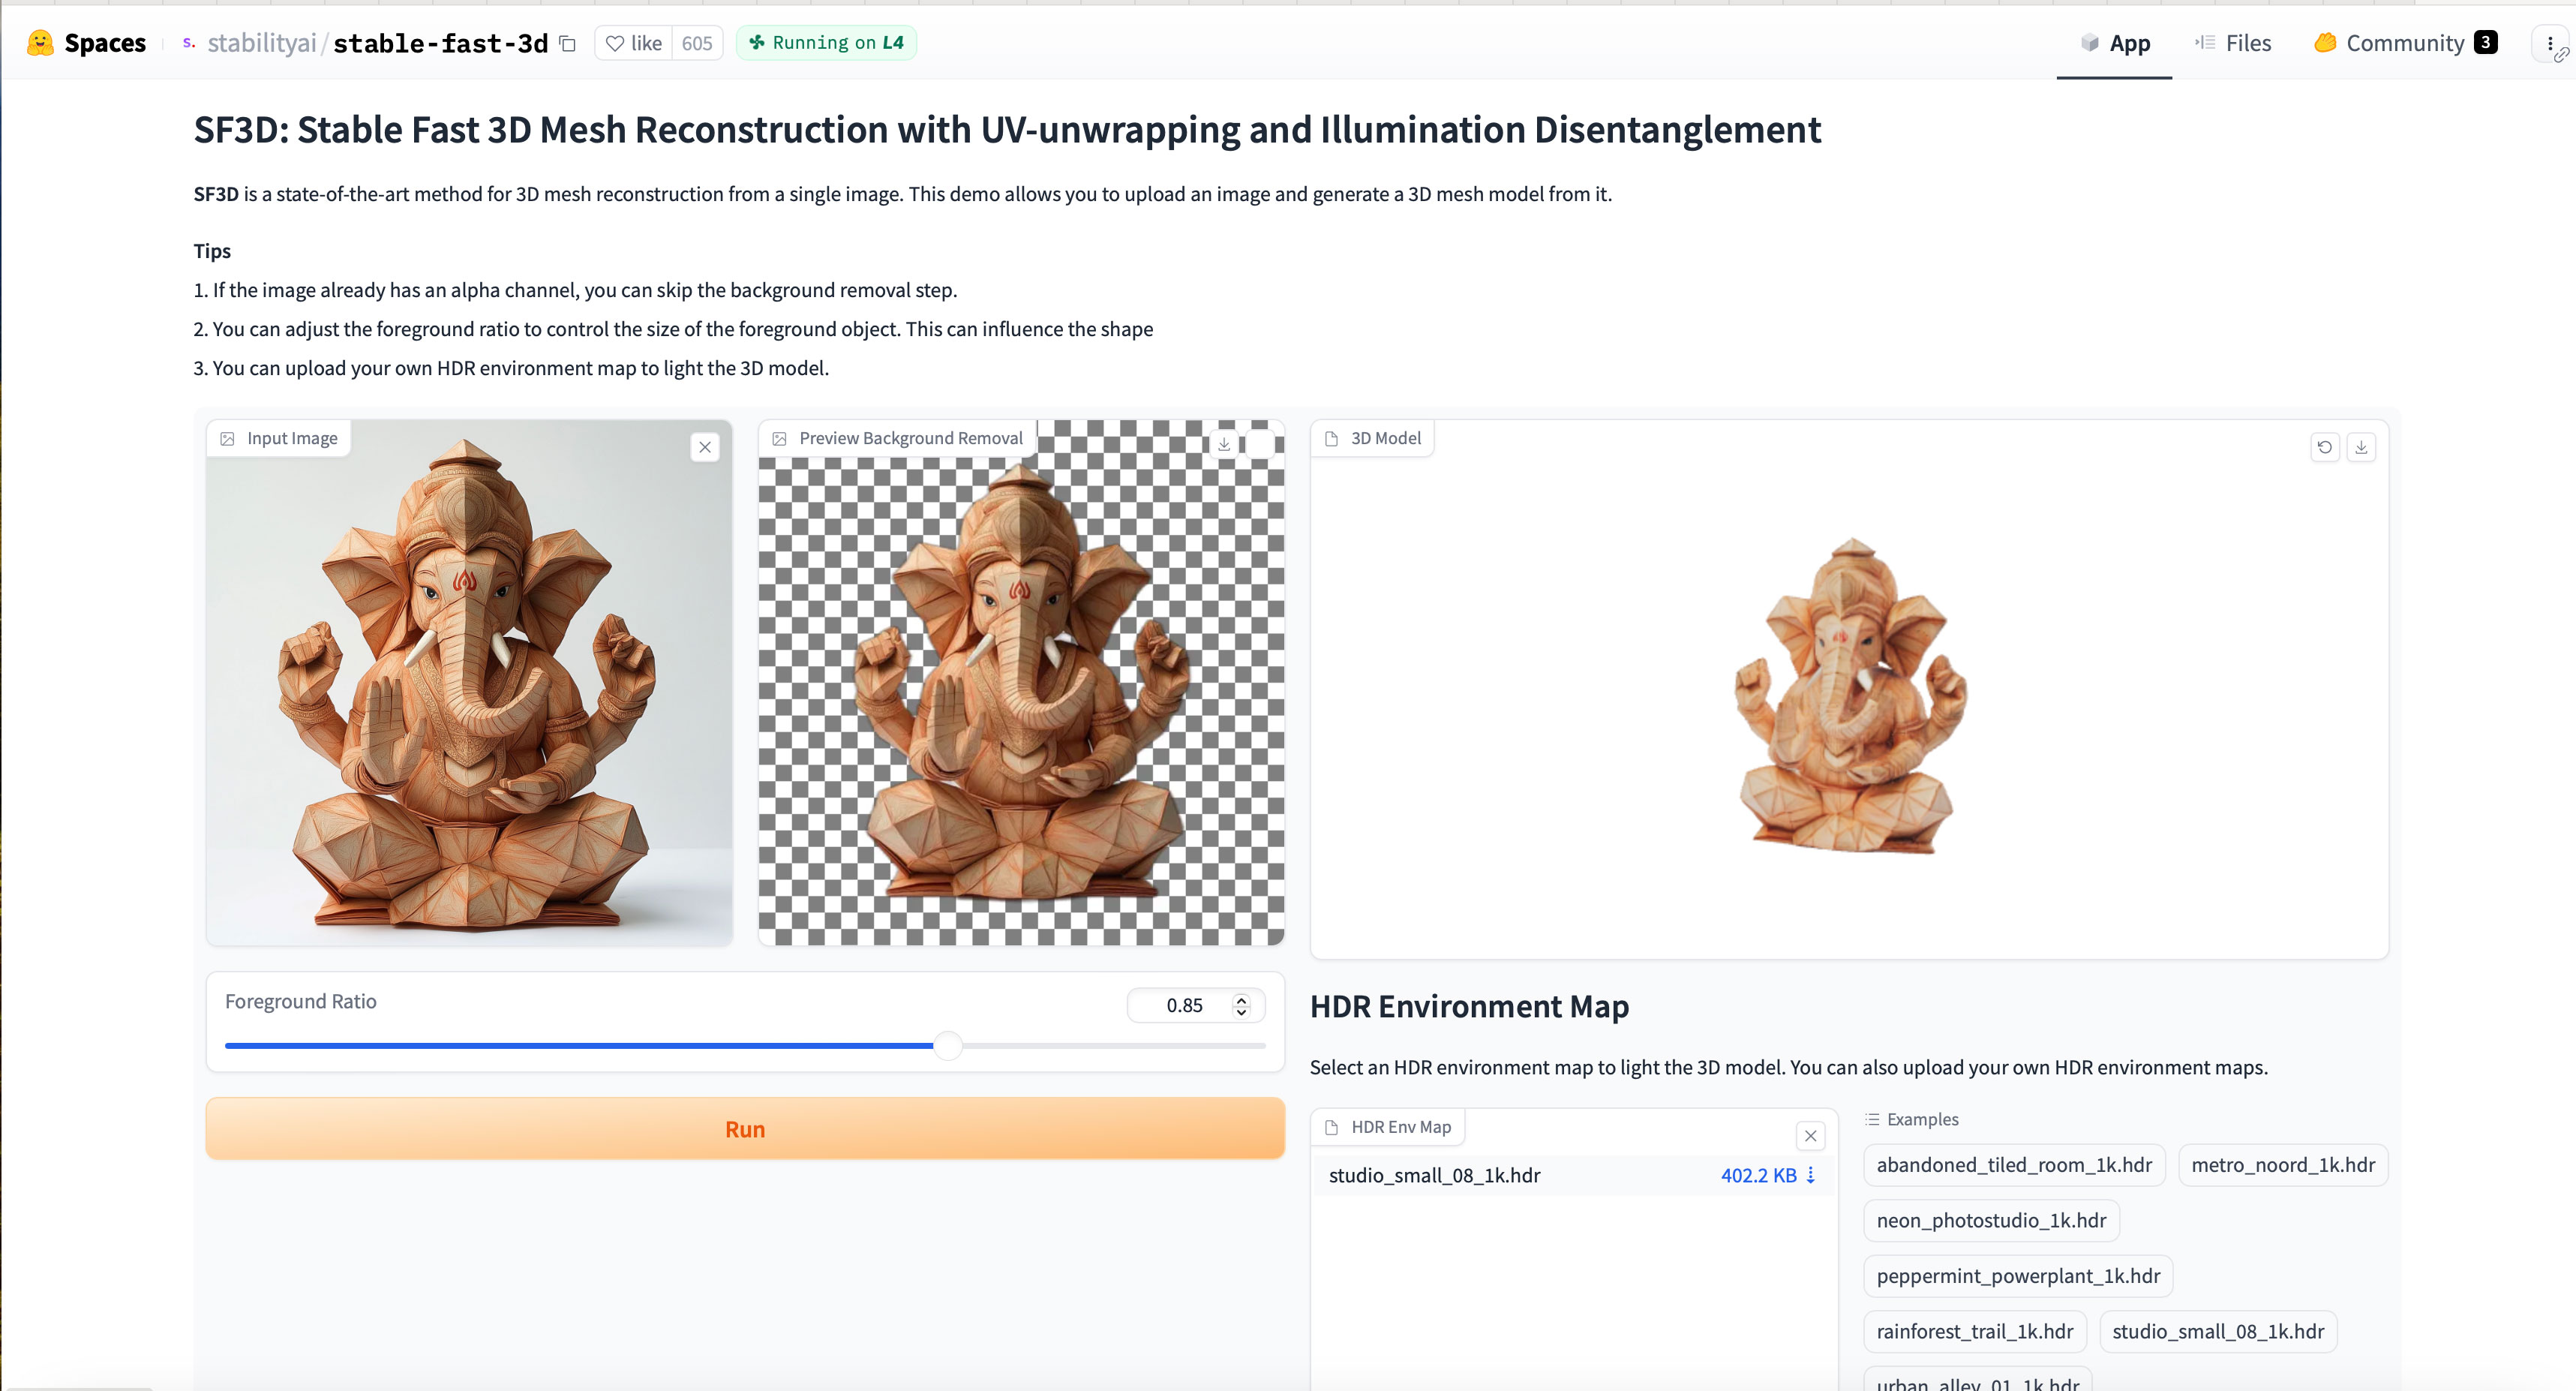Click the blank button beside preview download
This screenshot has height=1391, width=2576.
pos(1260,444)
